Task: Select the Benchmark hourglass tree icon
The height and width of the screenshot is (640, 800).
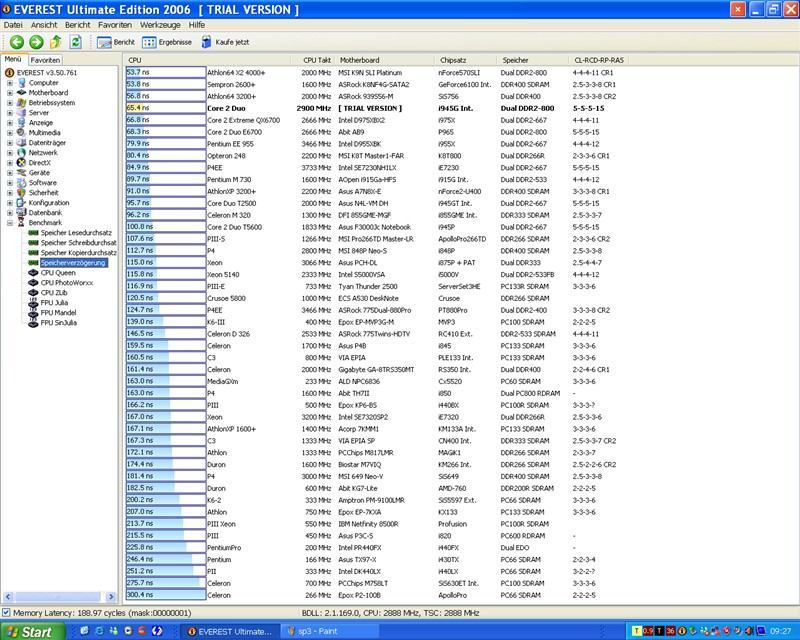Action: (21, 223)
